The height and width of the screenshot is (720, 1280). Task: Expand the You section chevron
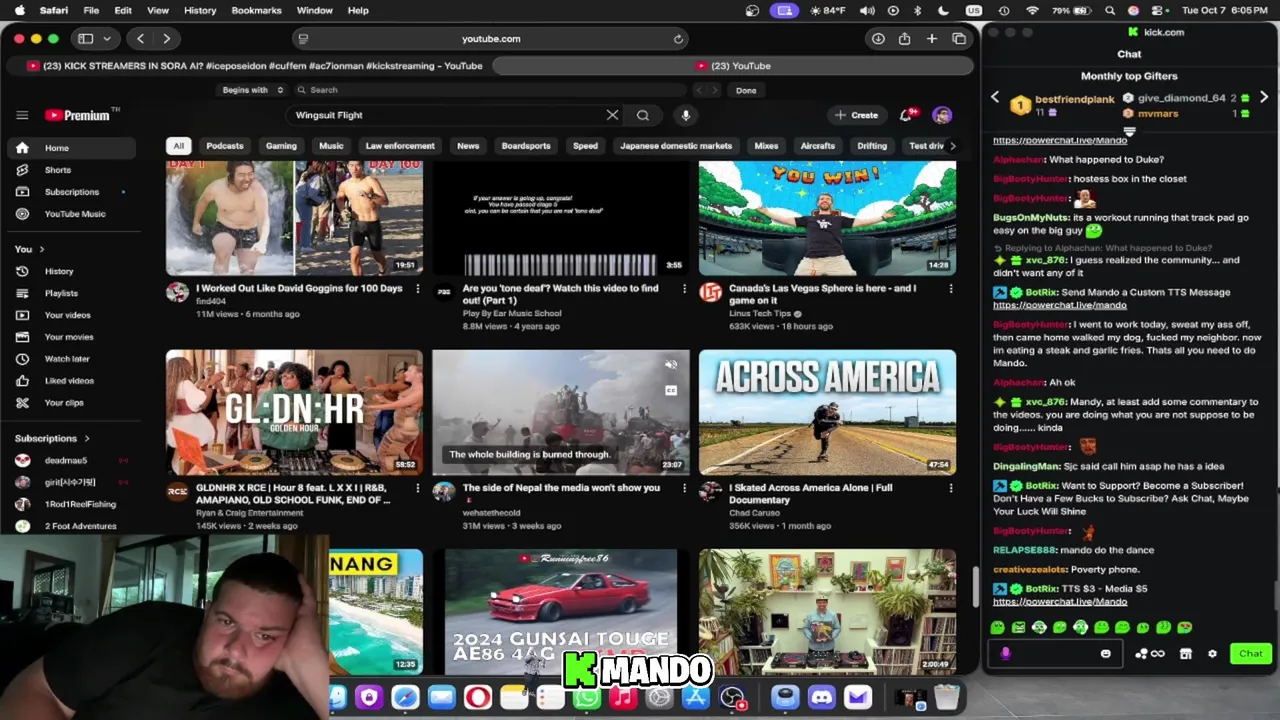pyautogui.click(x=41, y=249)
